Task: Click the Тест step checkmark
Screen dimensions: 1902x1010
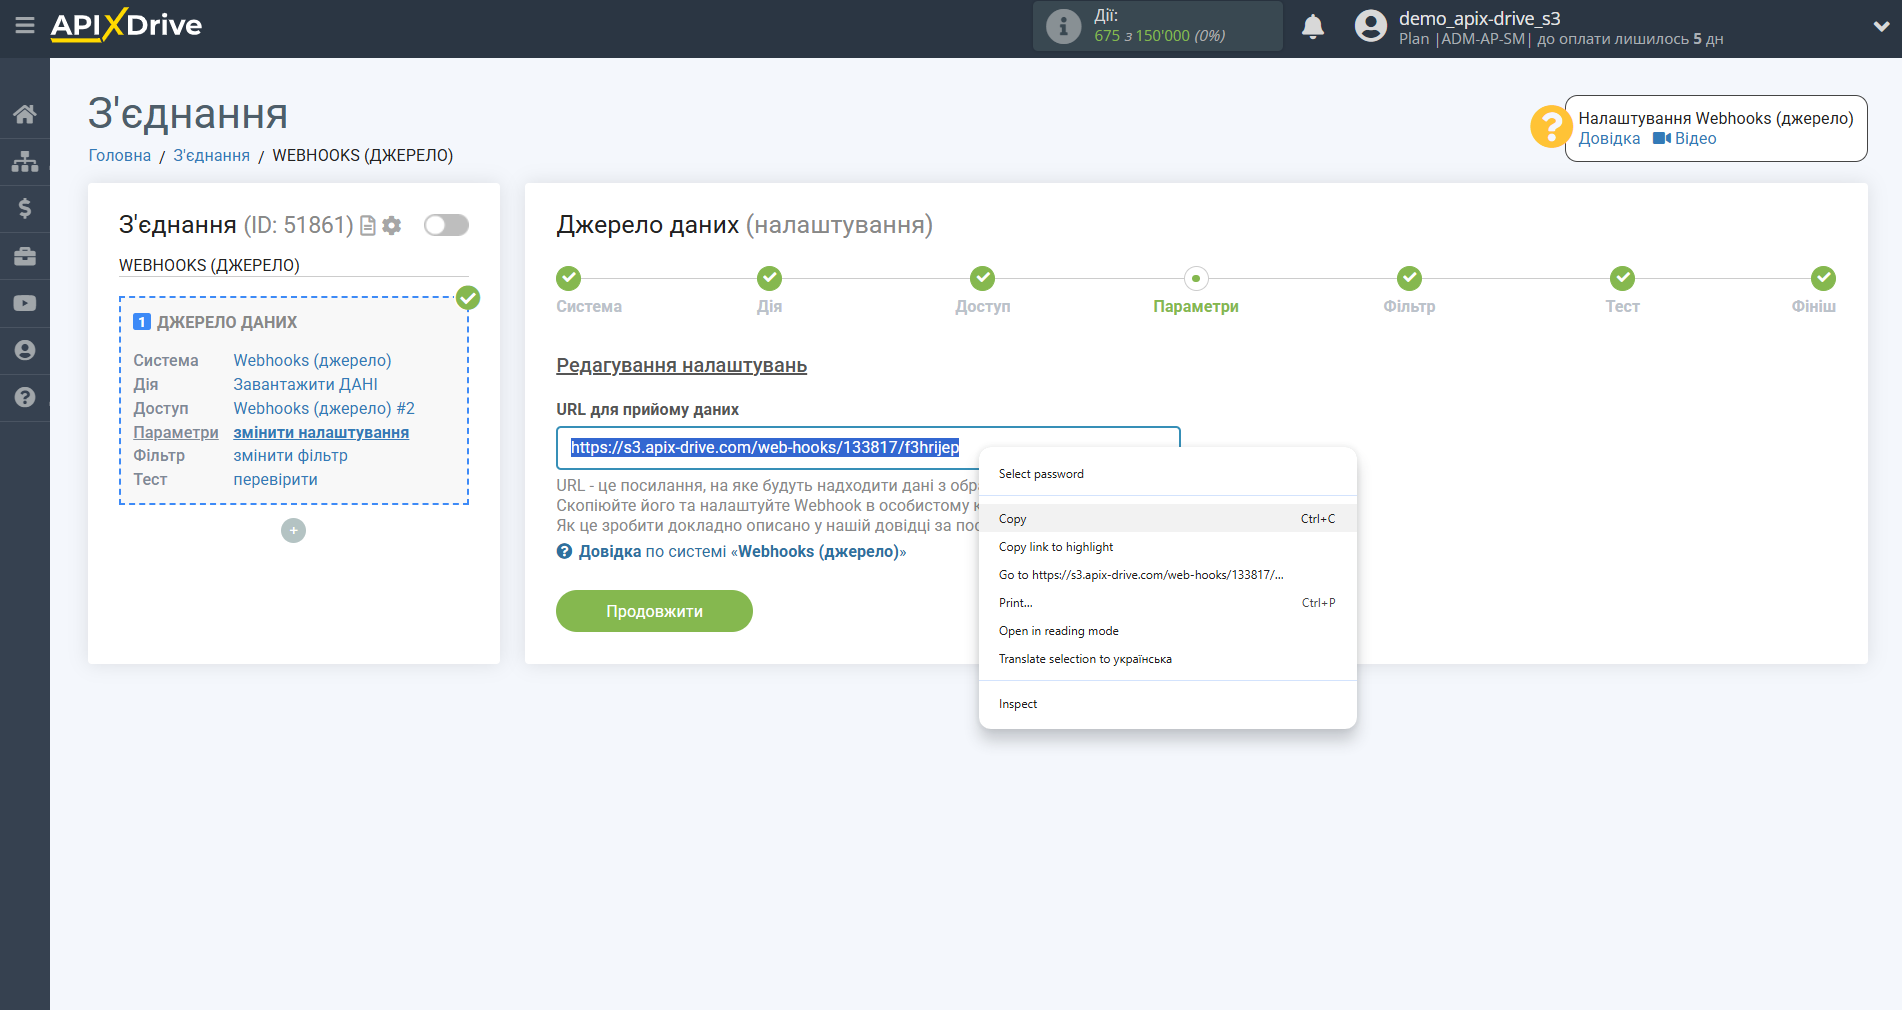Action: coord(1622,278)
